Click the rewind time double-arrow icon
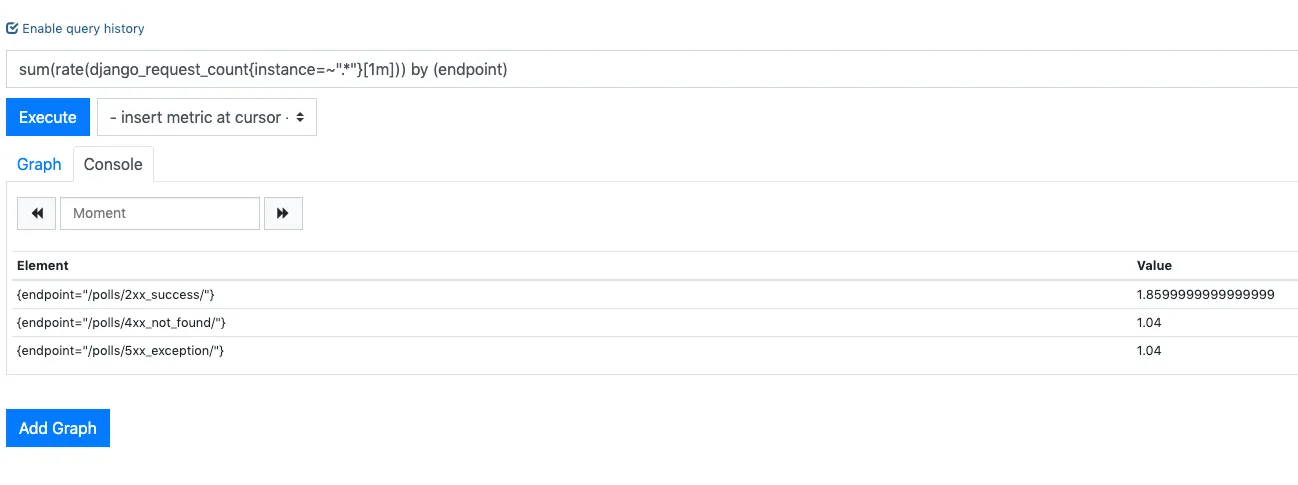The image size is (1298, 485). pos(37,213)
